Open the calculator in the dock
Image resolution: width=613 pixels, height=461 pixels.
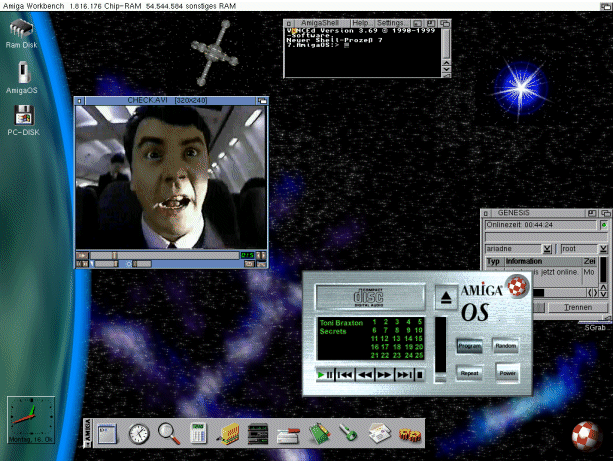[198, 433]
